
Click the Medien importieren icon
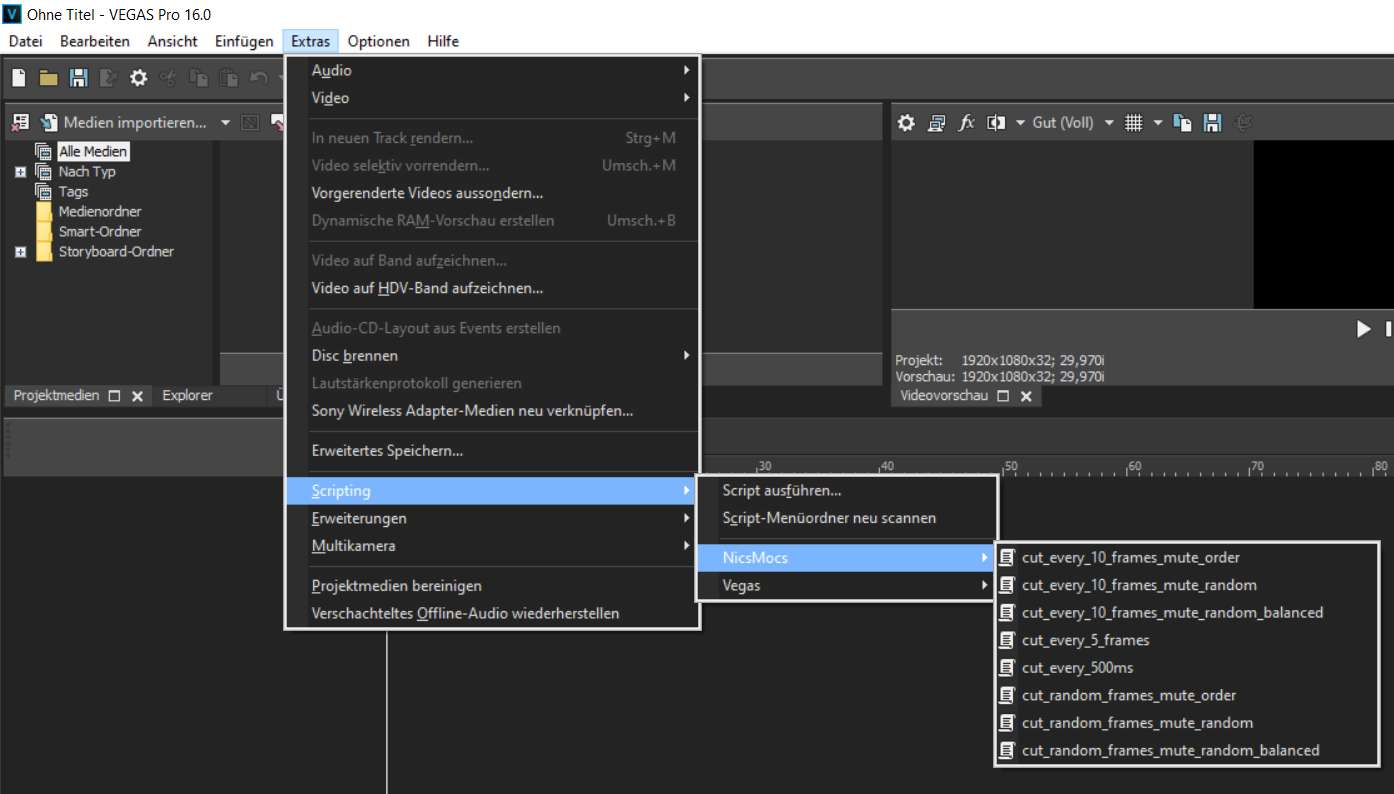49,123
